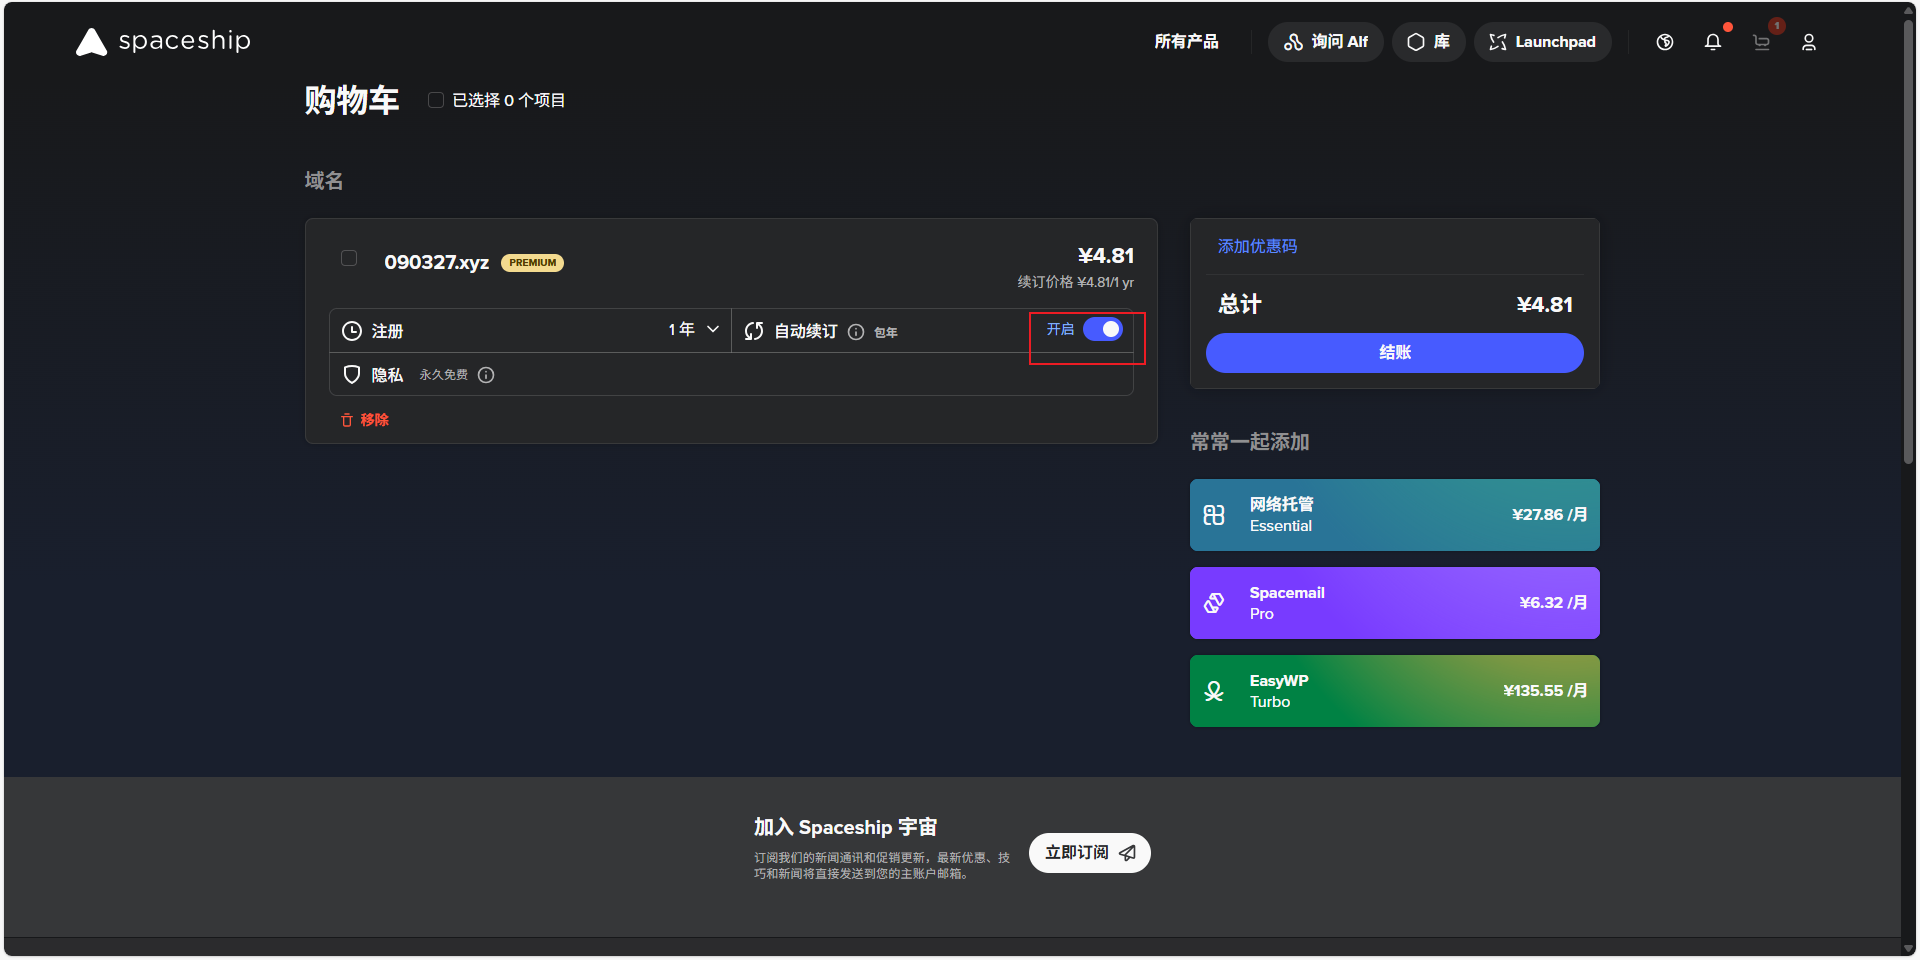
Task: Add the Spacemail Pro card
Action: 1394,603
